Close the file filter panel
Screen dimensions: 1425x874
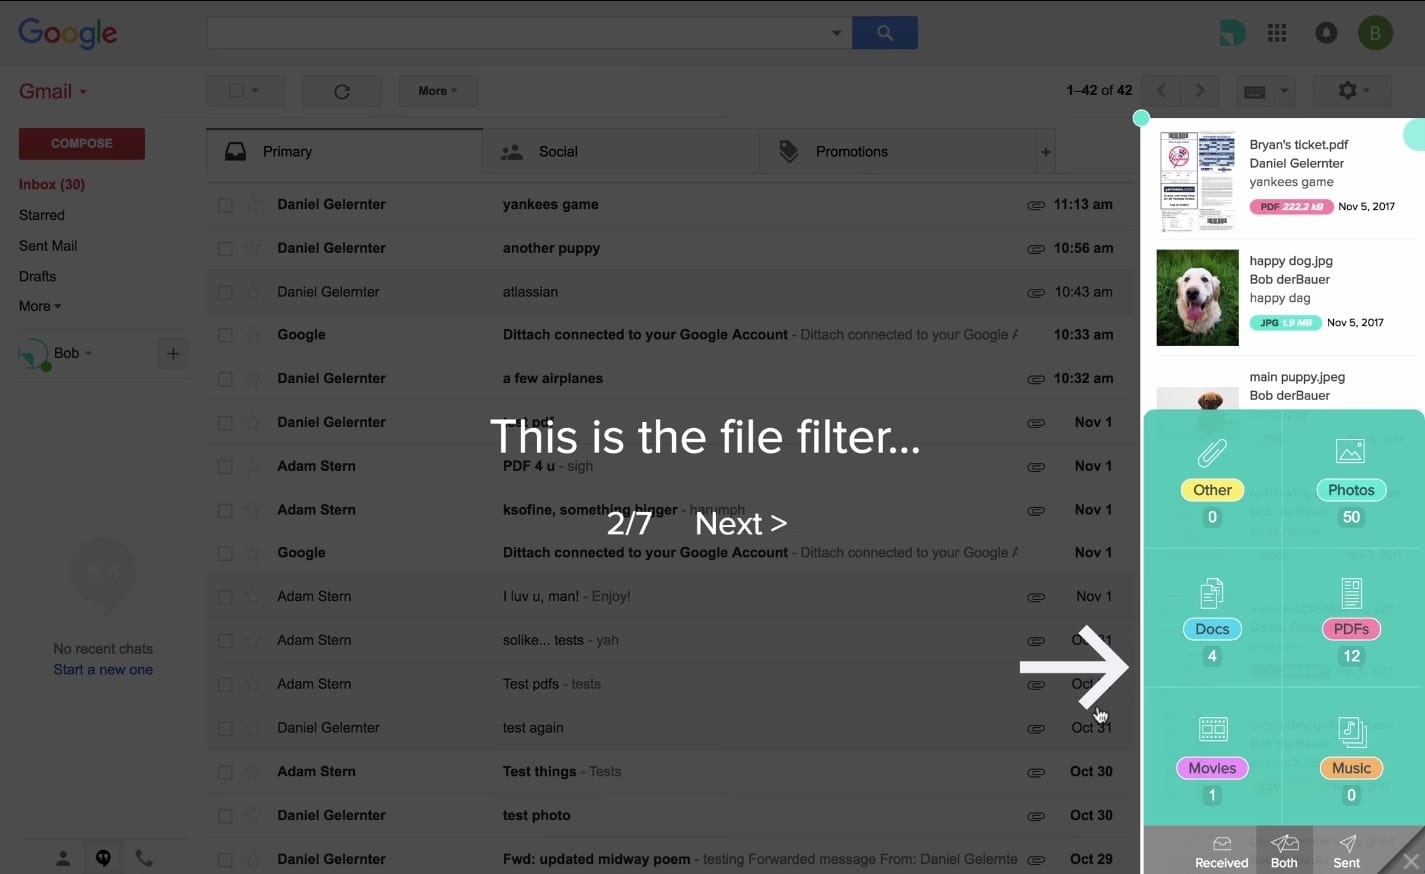tap(1410, 860)
